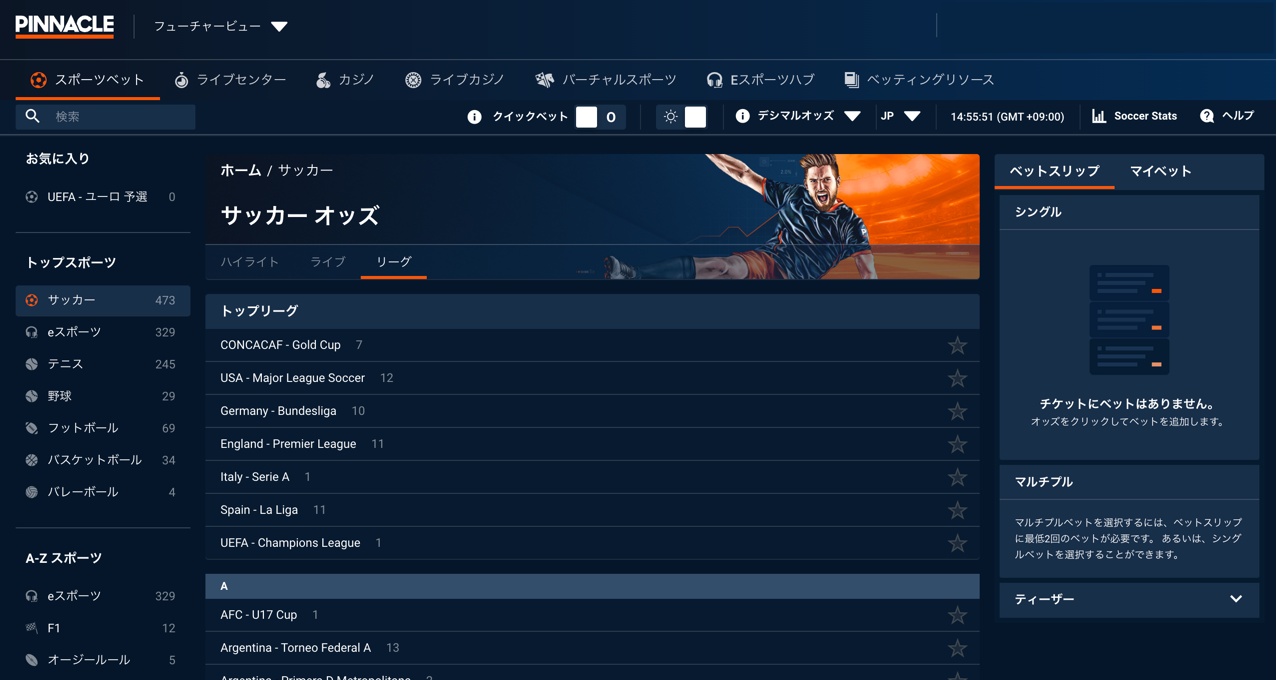Favorite AFC - U17 Cup star
Screen dimensions: 1277x680
coord(957,615)
